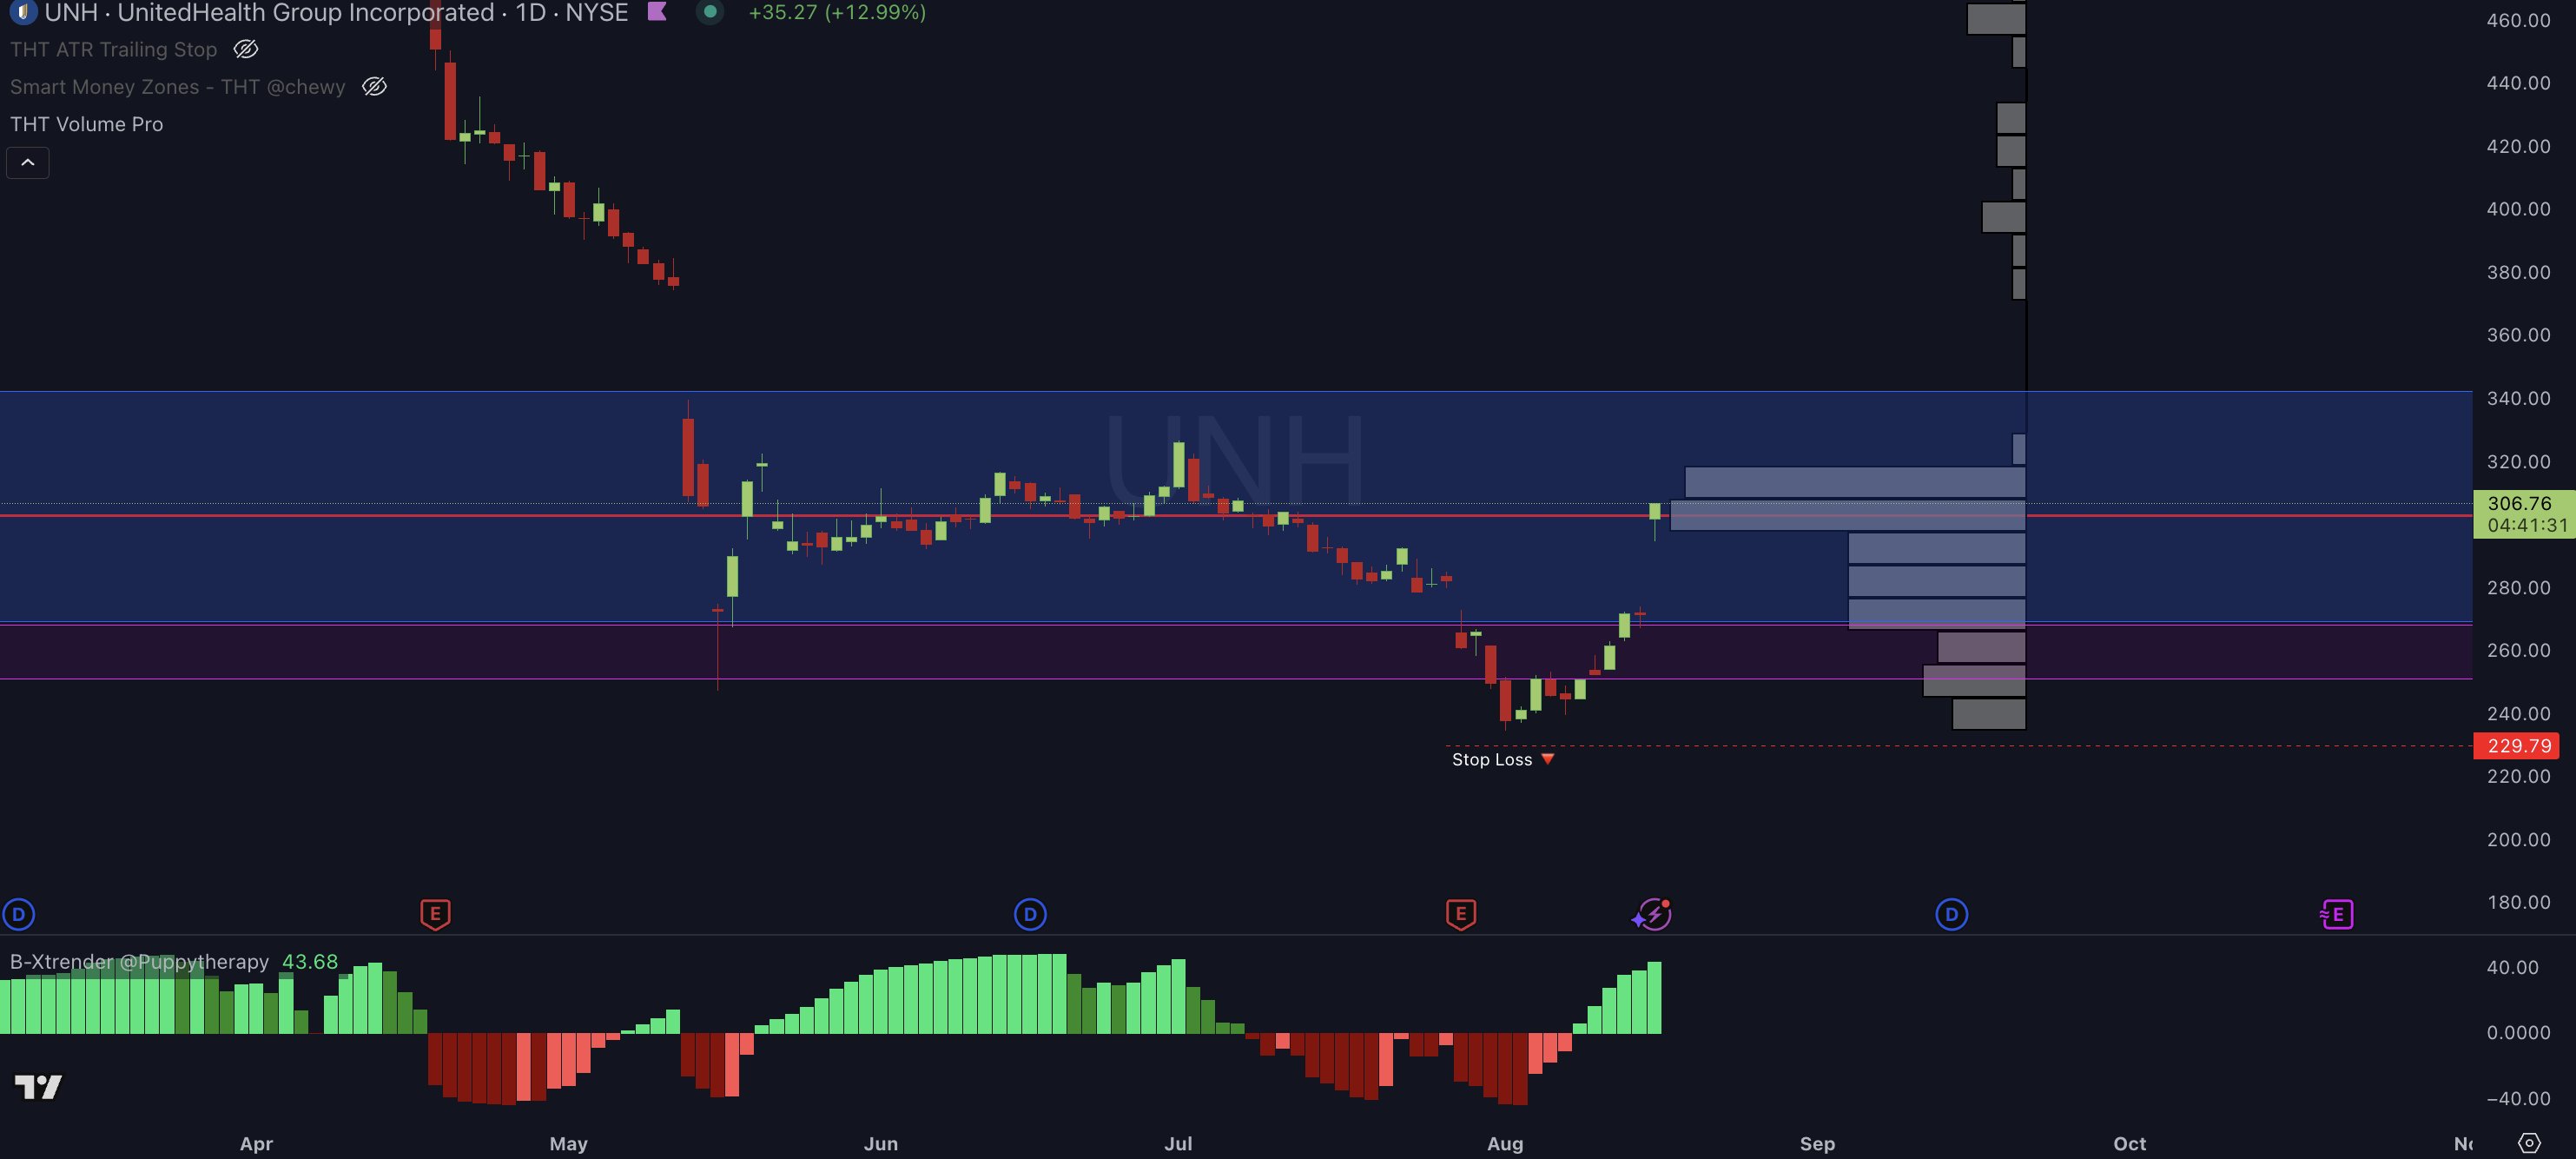Select the B-Xtrender @Puppytherapy indicator label
The height and width of the screenshot is (1159, 2576).
[139, 962]
